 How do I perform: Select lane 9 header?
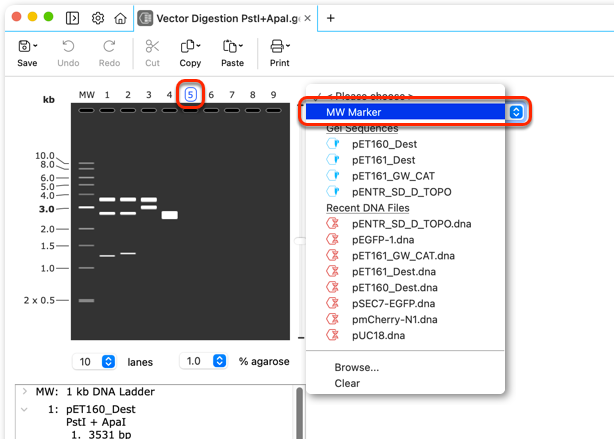[x=273, y=95]
